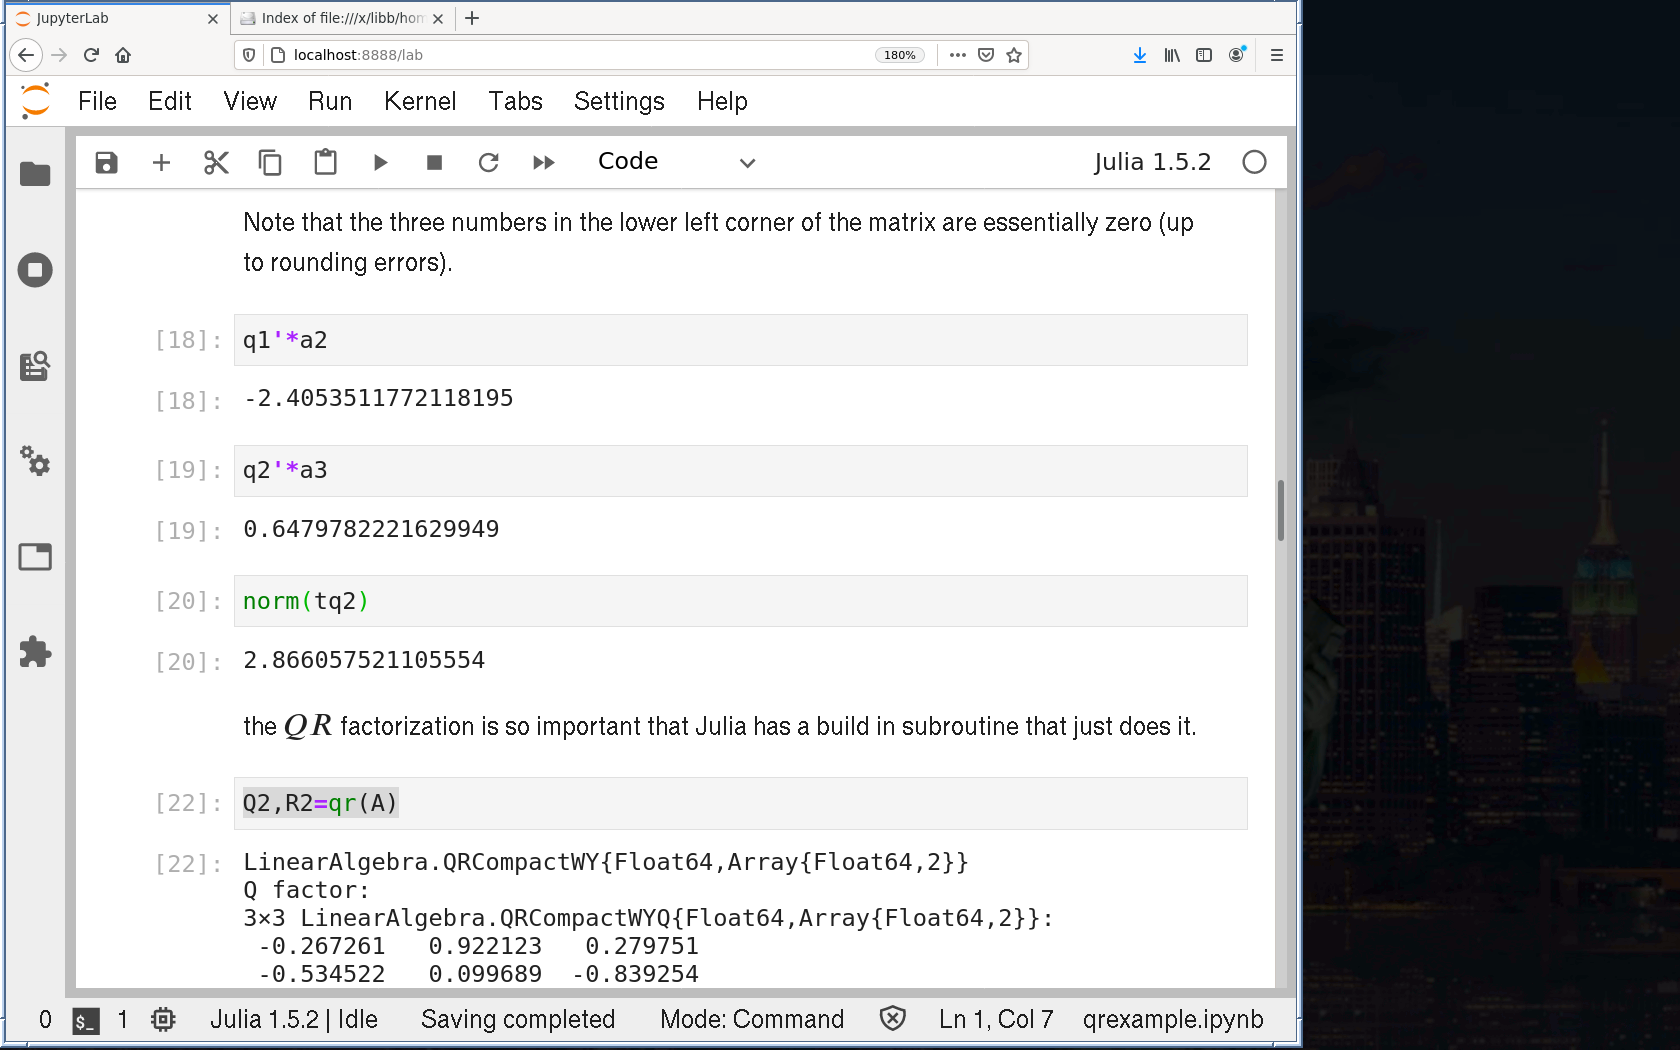Cut the selected cell with scissors icon
The image size is (1680, 1050).
[216, 162]
